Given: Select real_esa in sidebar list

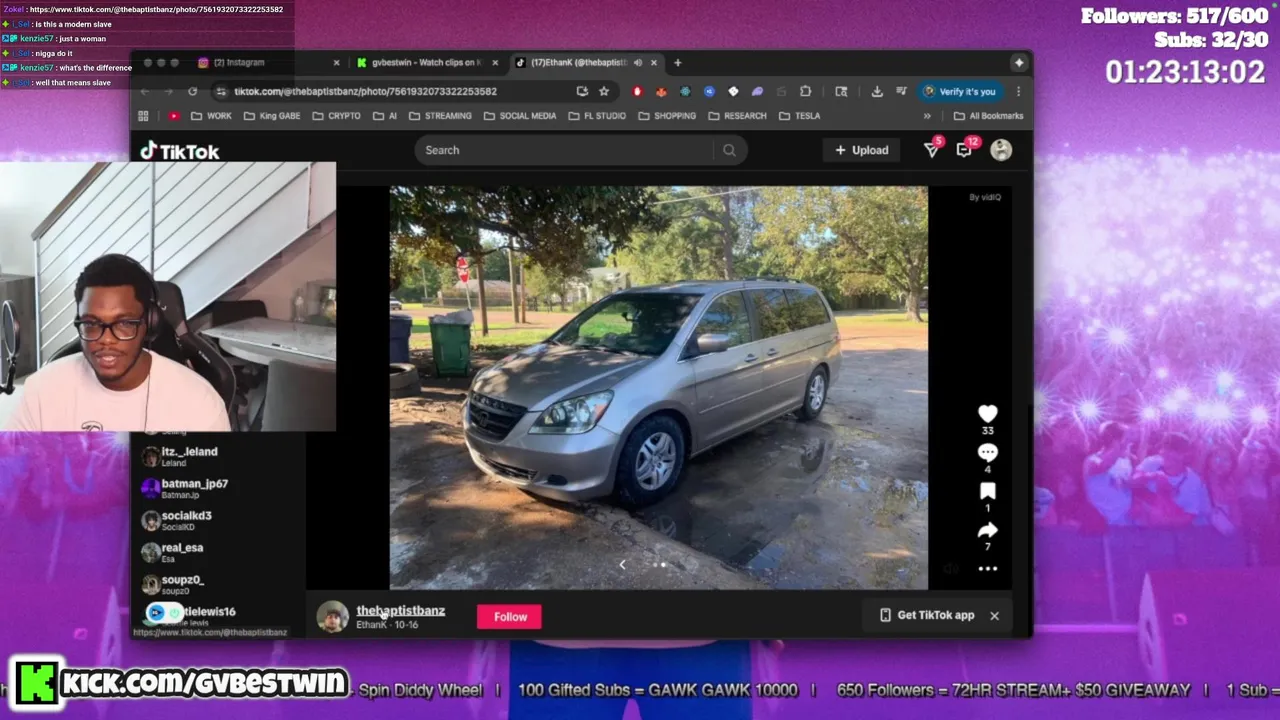Looking at the screenshot, I should tap(182, 552).
